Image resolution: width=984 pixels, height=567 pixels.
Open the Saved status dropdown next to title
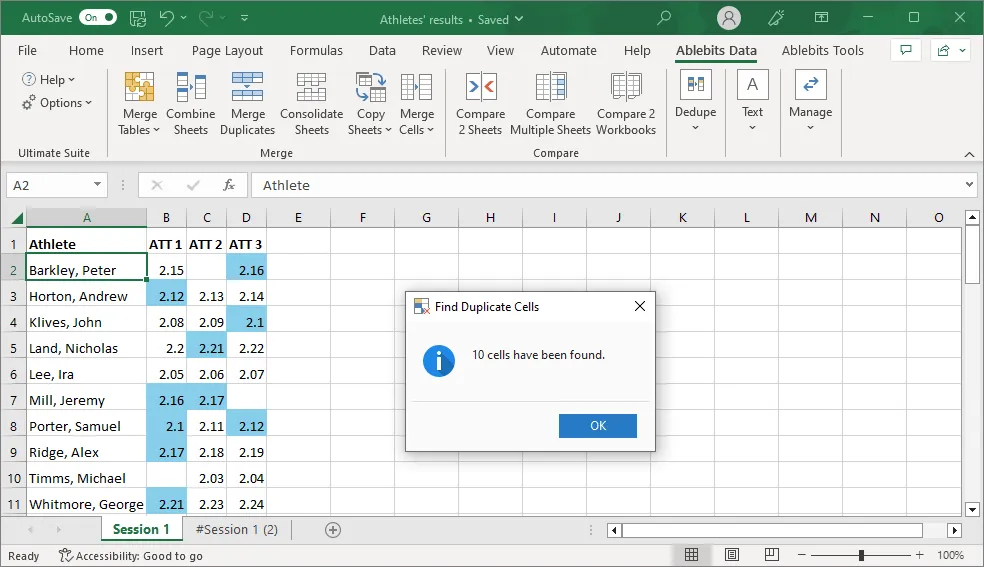click(x=519, y=19)
